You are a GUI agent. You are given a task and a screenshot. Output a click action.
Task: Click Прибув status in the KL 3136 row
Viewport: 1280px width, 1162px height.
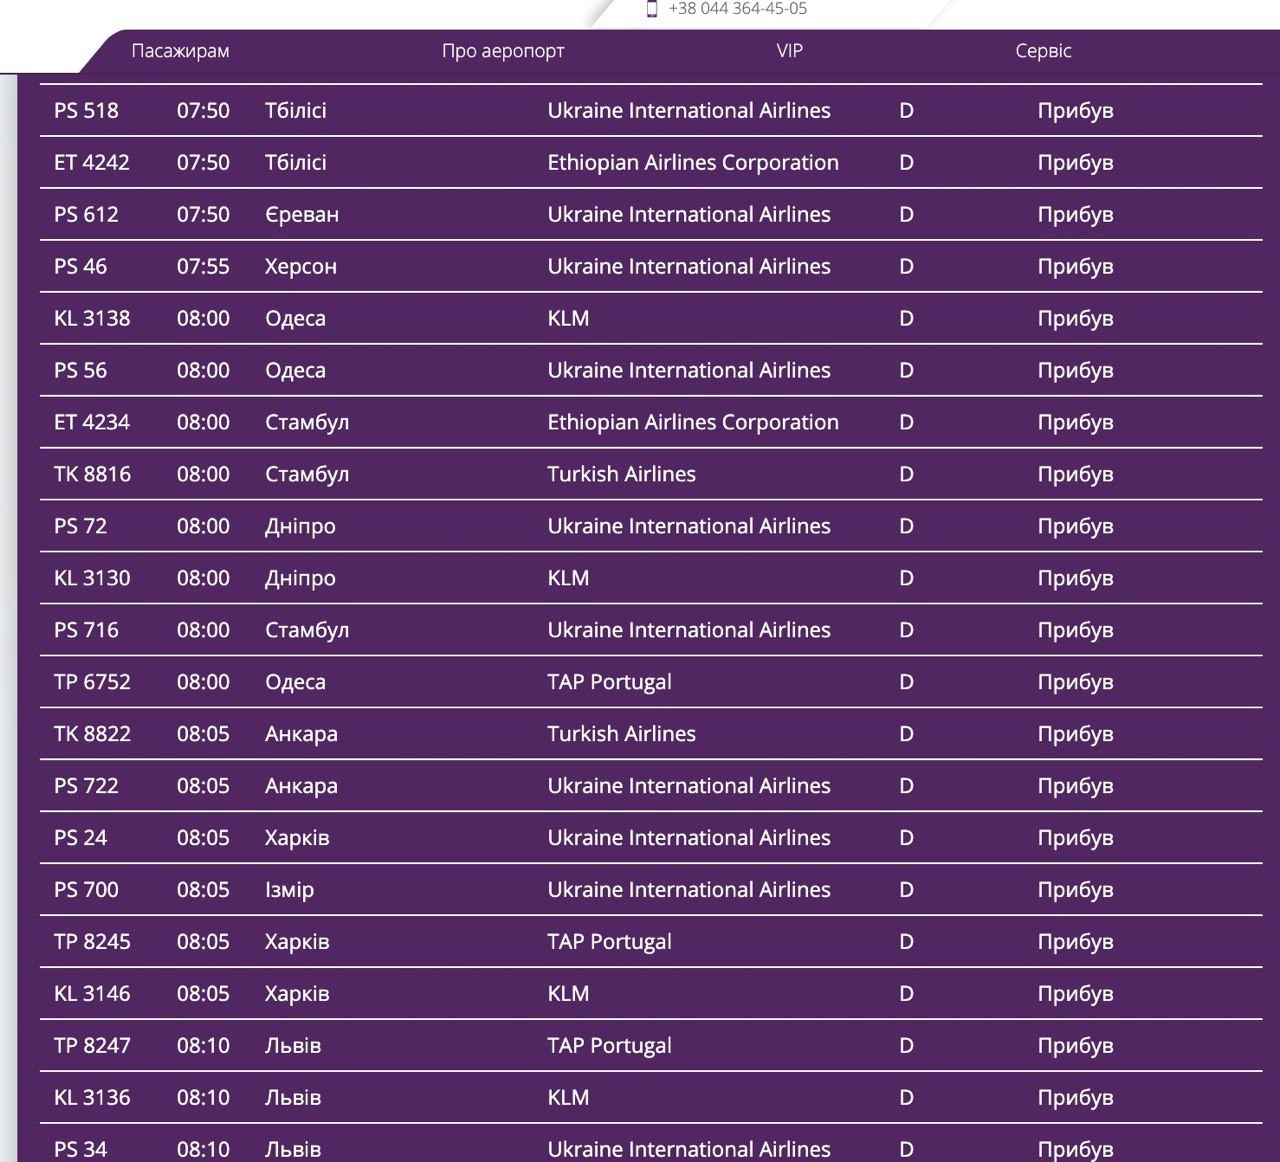[1075, 1100]
